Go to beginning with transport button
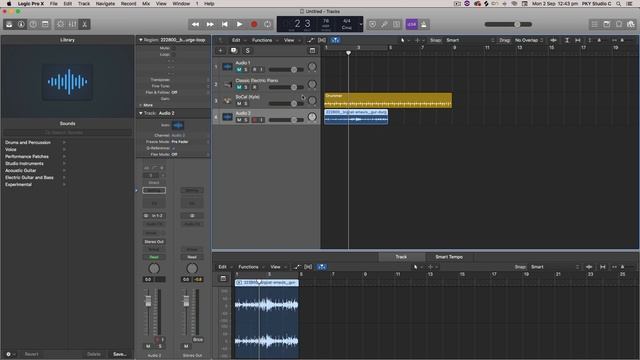Screen dimensions: 640x360 (x=224, y=24)
